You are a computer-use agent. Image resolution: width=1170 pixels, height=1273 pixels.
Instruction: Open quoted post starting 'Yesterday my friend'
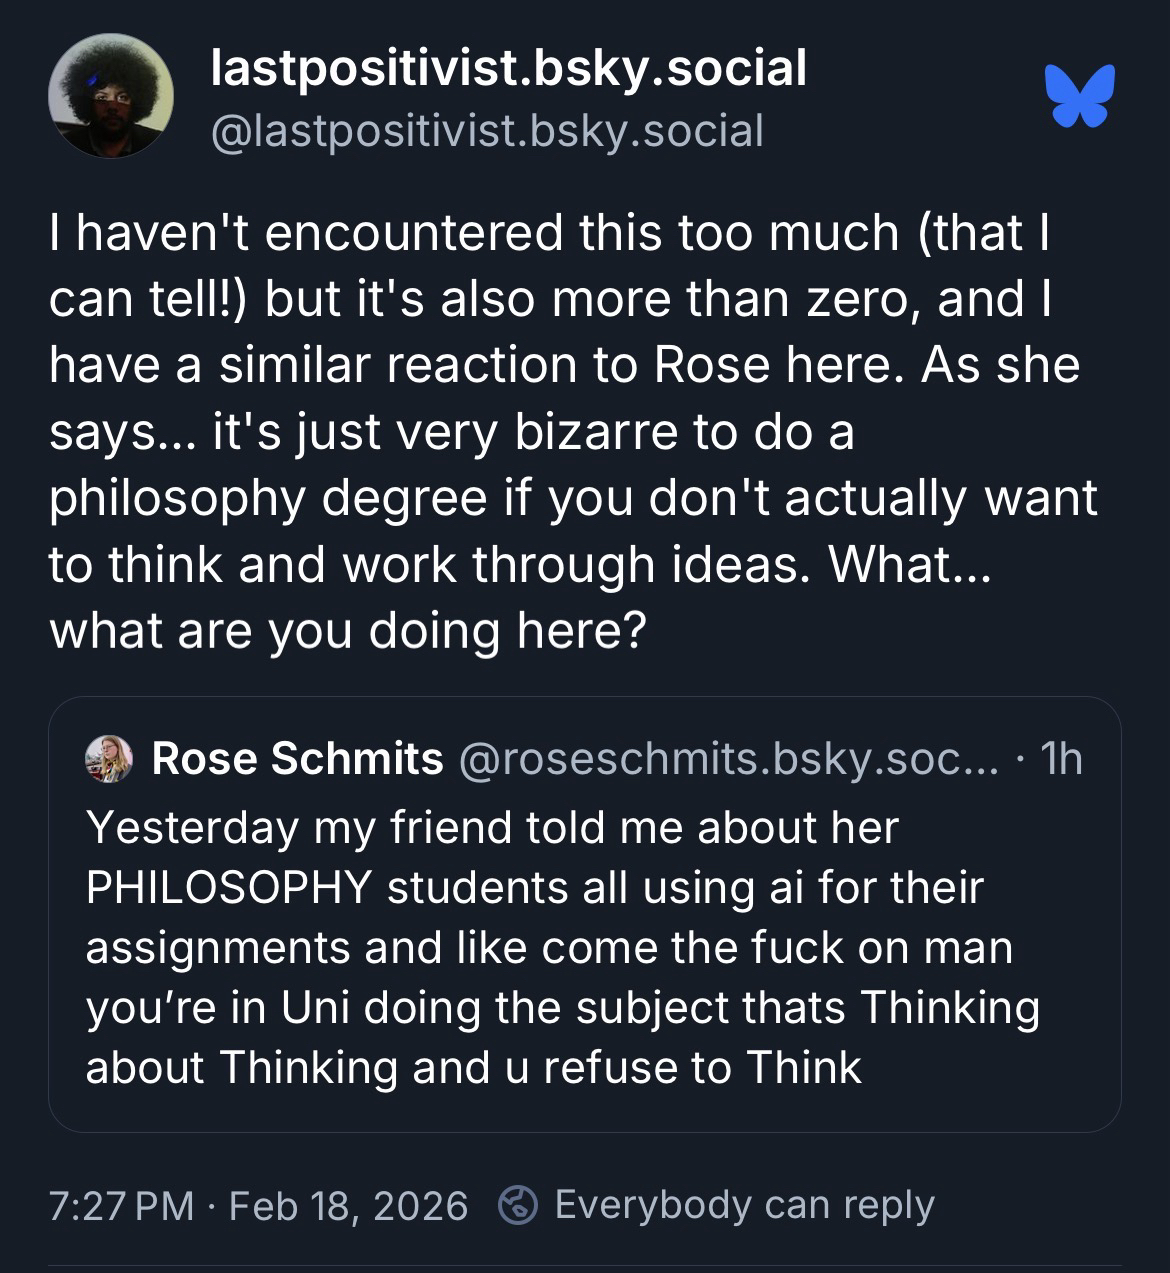click(492, 828)
